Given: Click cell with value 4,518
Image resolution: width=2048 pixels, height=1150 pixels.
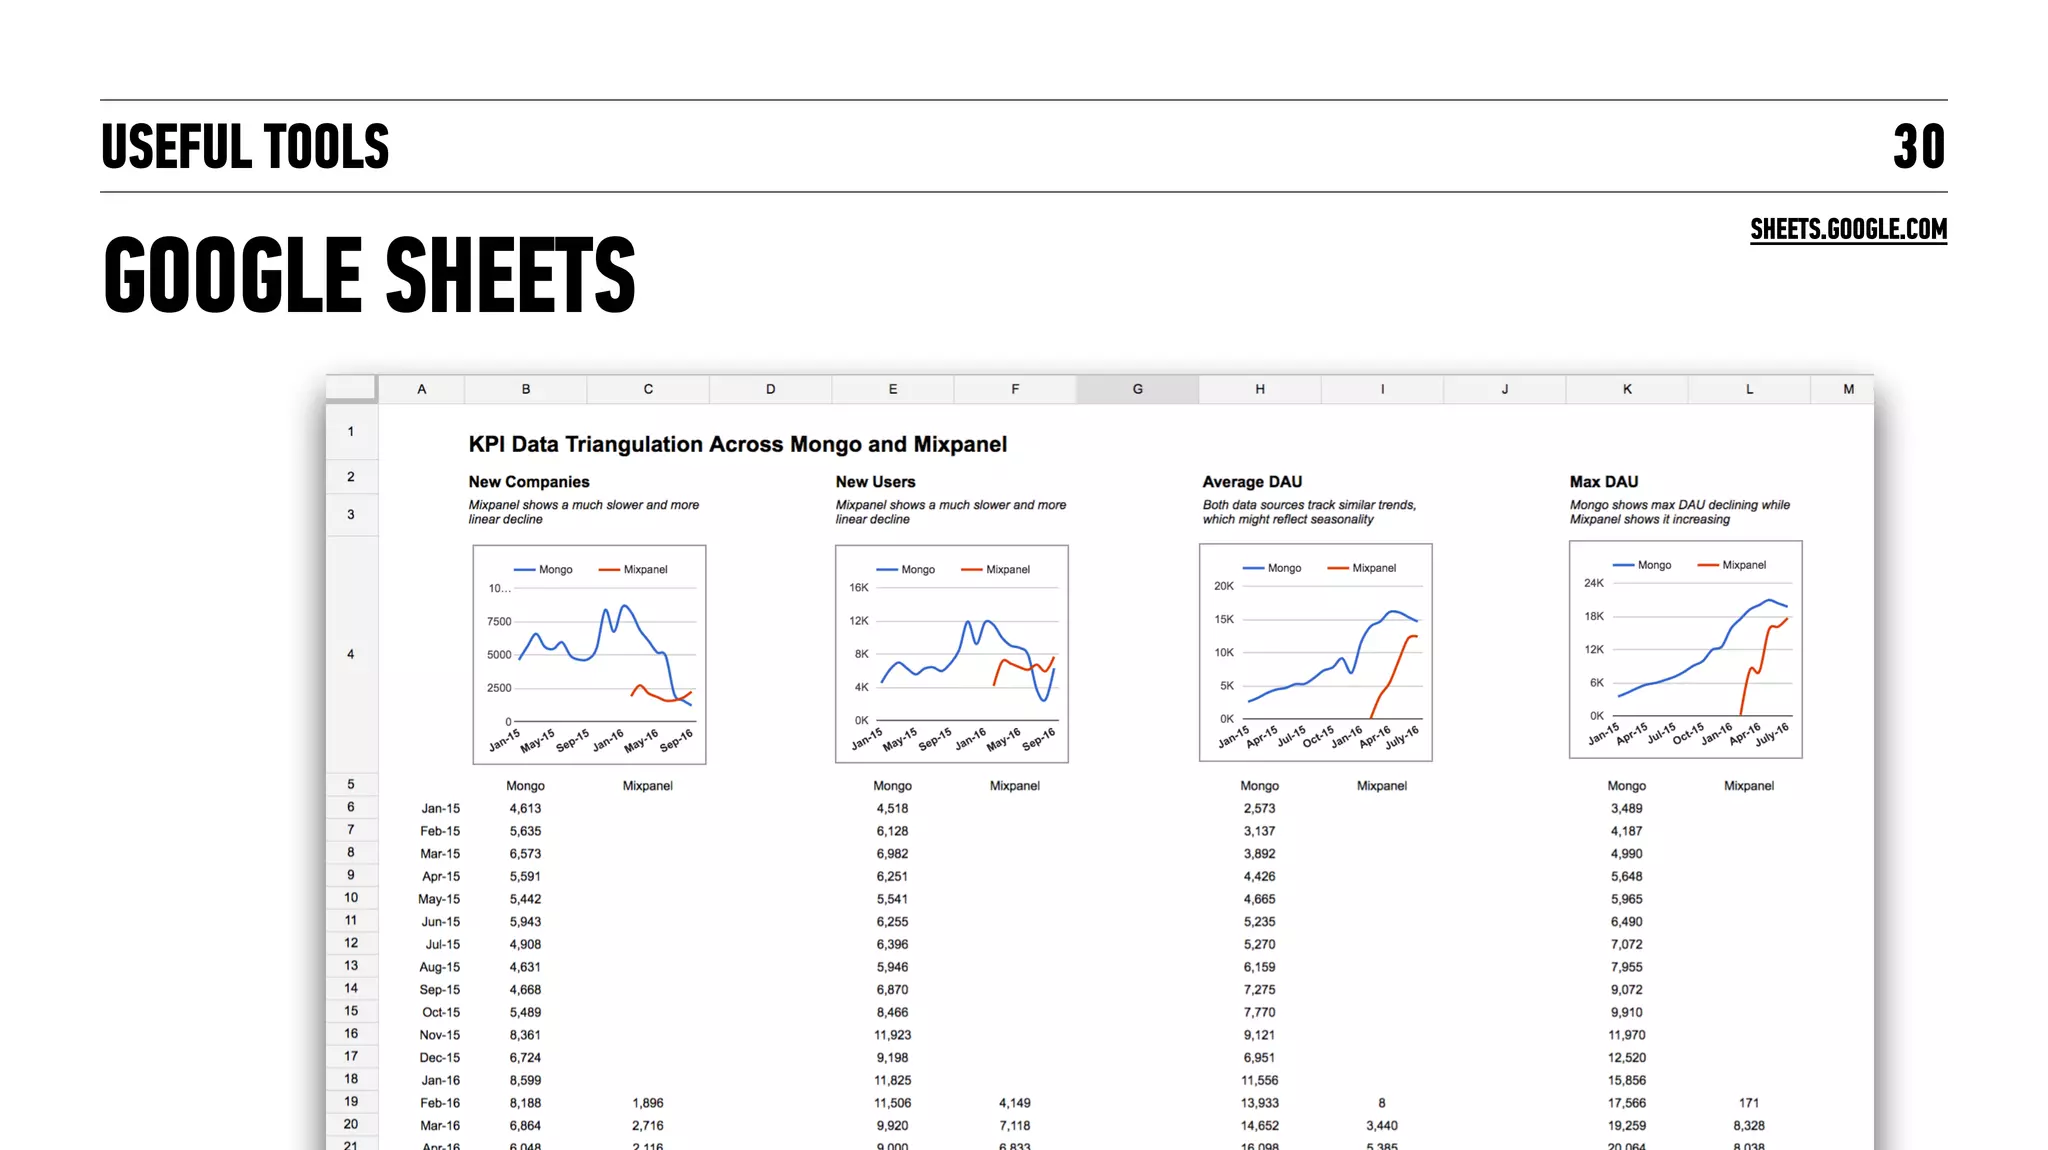Looking at the screenshot, I should pyautogui.click(x=892, y=808).
